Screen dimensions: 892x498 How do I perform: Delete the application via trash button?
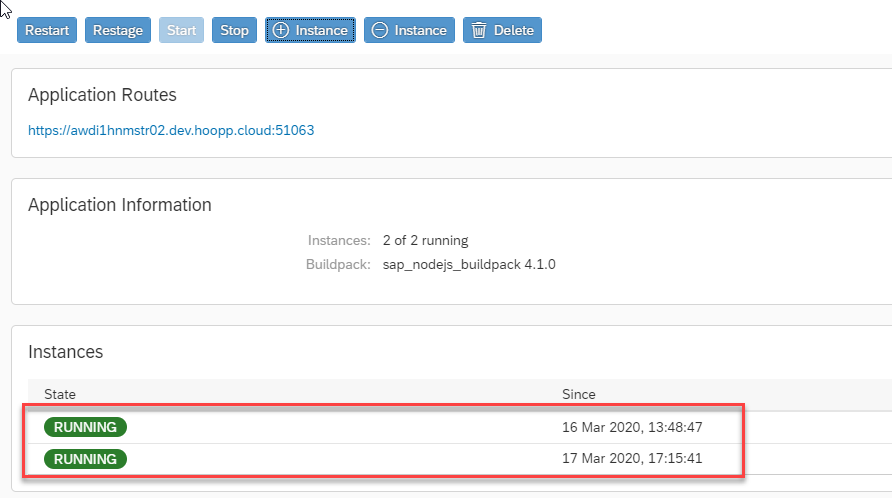(x=502, y=30)
